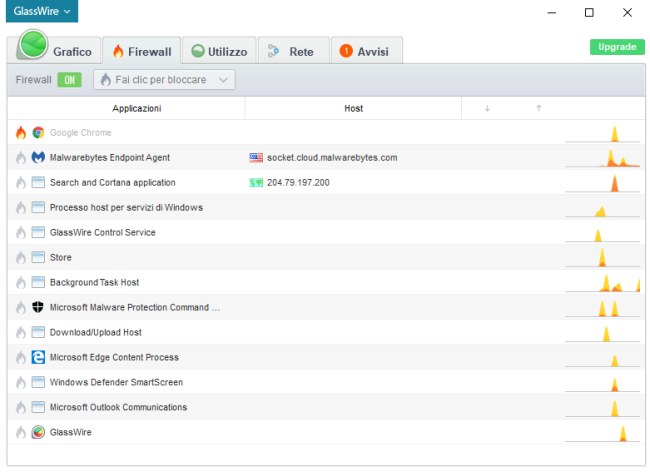
Task: Switch to the Rete tab
Action: click(x=293, y=51)
